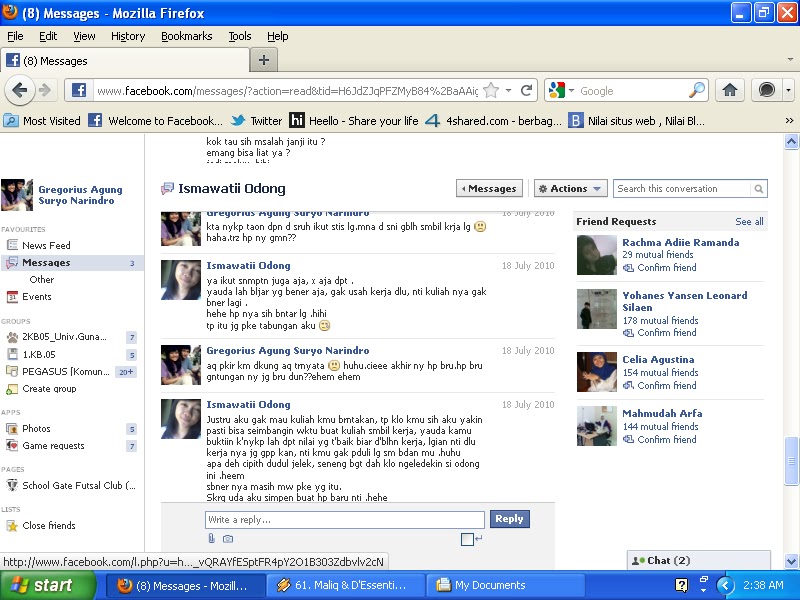Open PEGASUS group in sidebar
The height and width of the screenshot is (600, 800).
click(x=65, y=371)
